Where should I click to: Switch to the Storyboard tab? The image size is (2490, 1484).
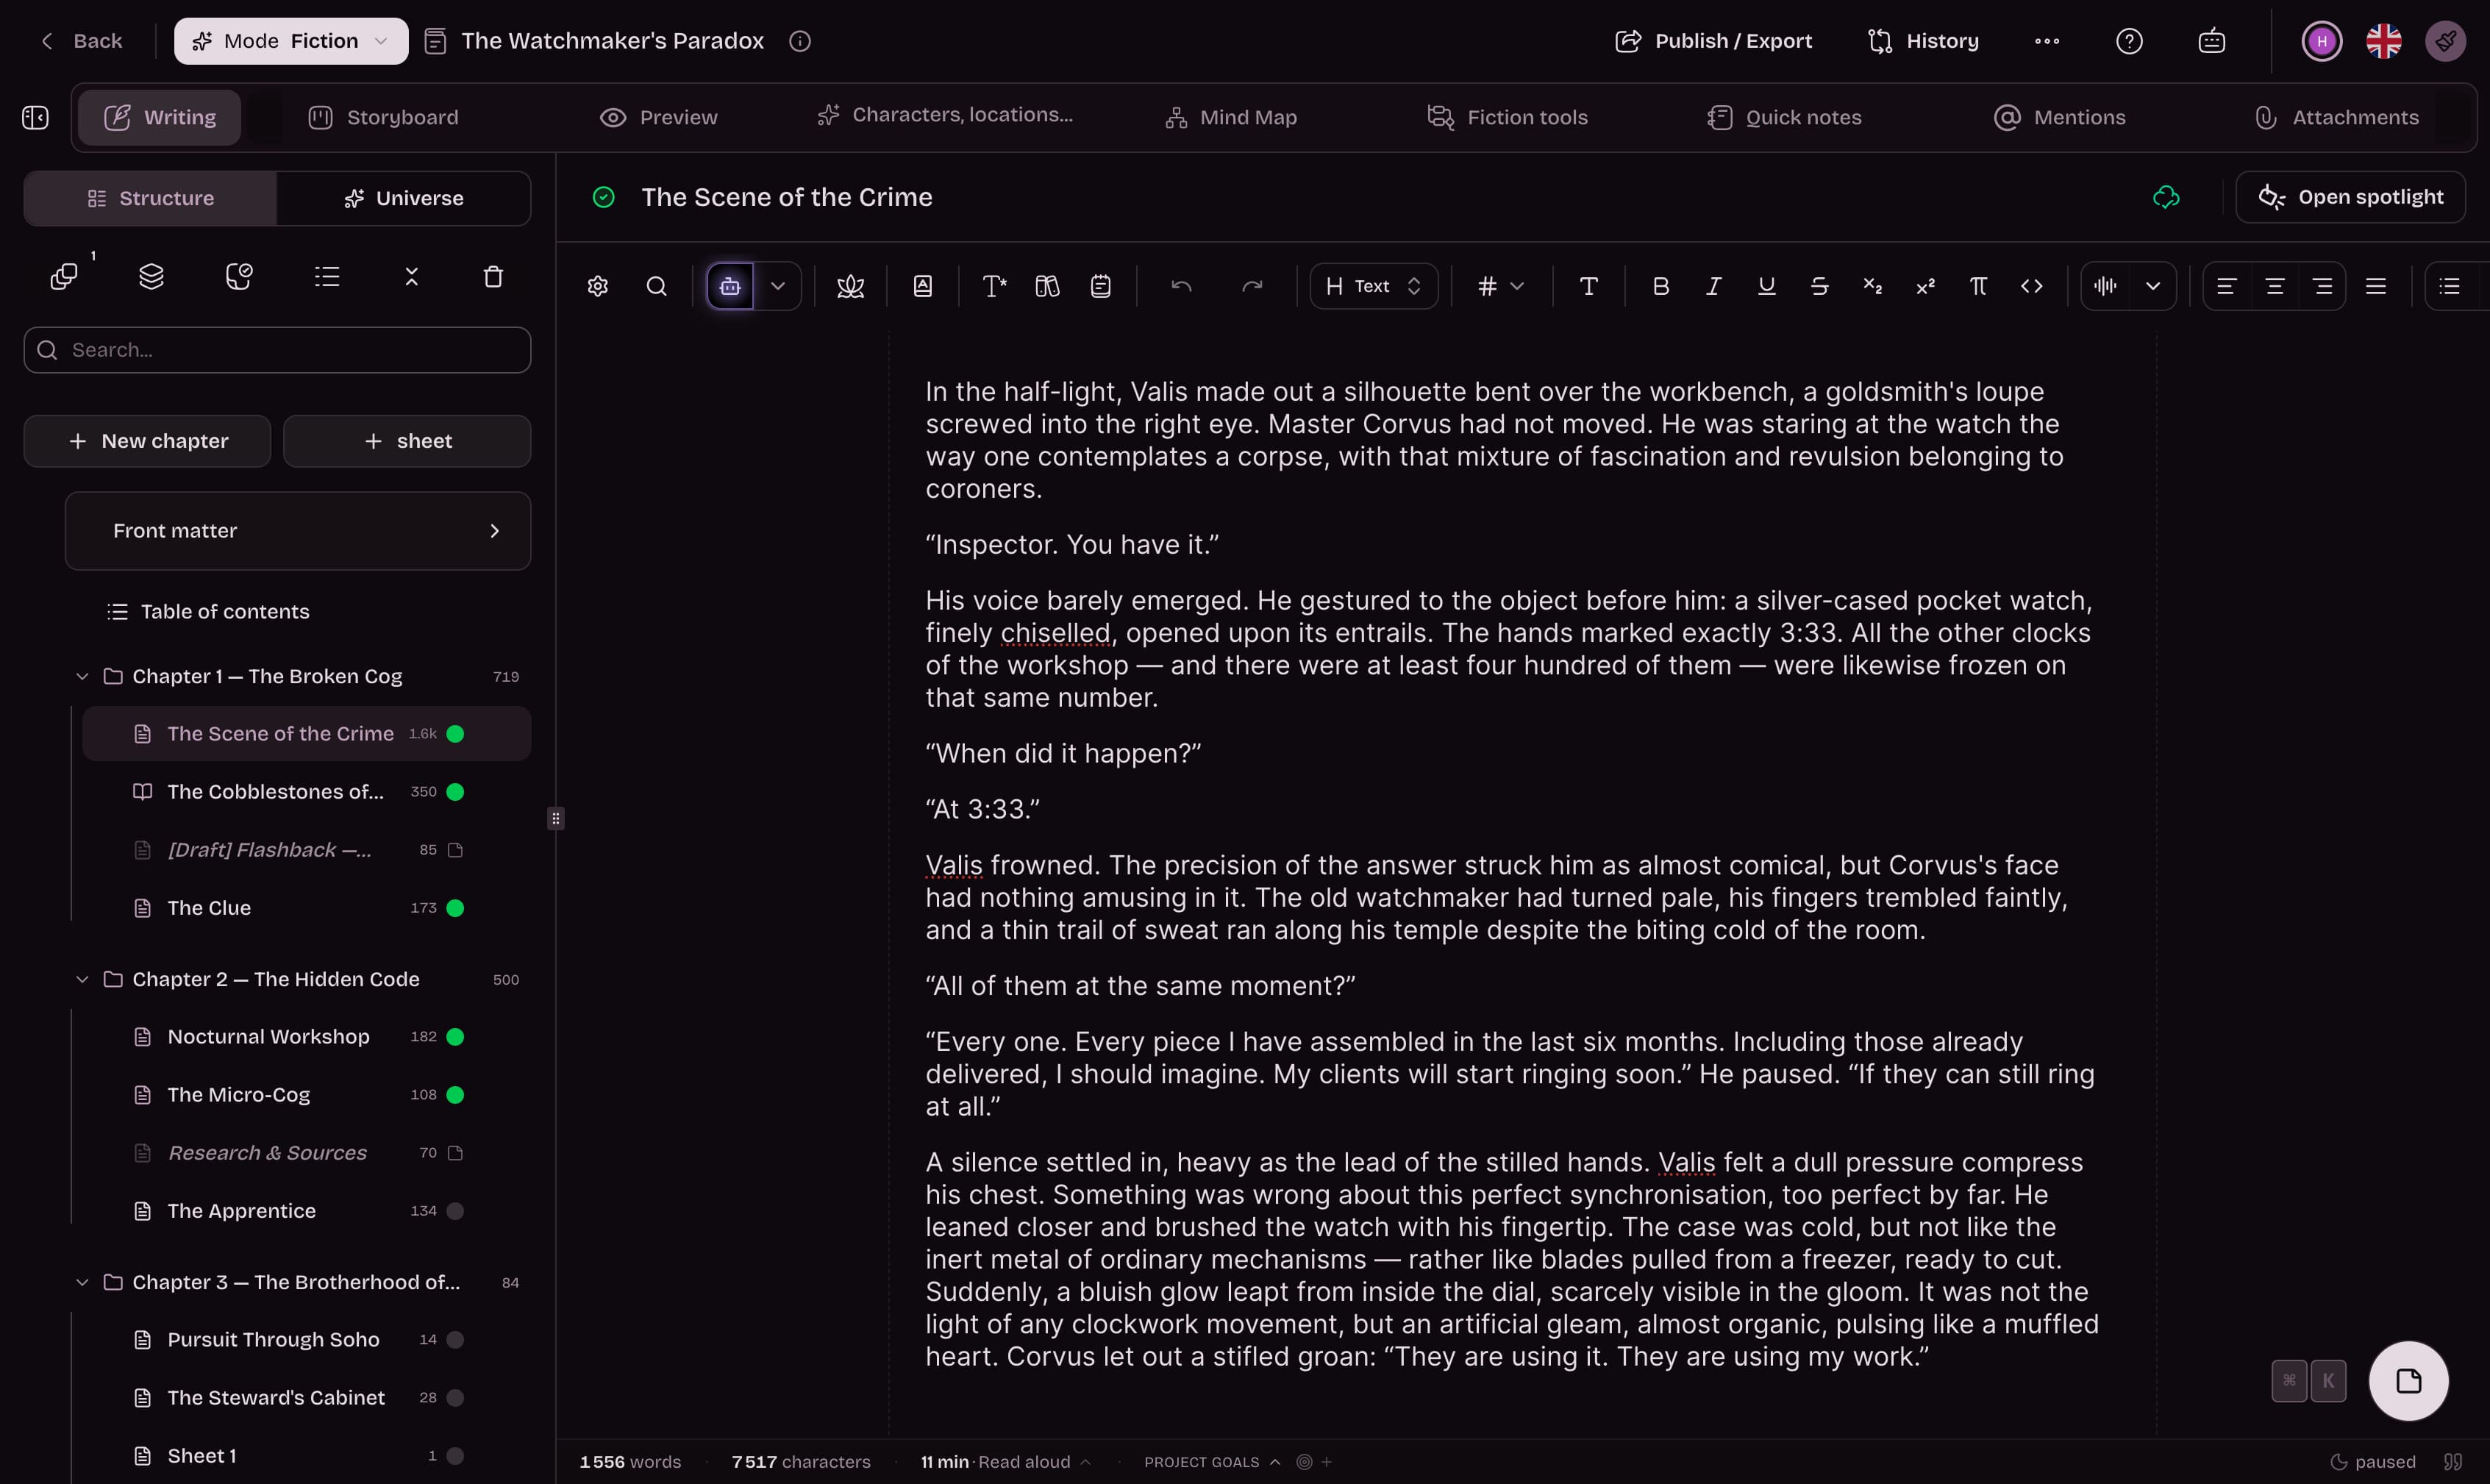[383, 118]
